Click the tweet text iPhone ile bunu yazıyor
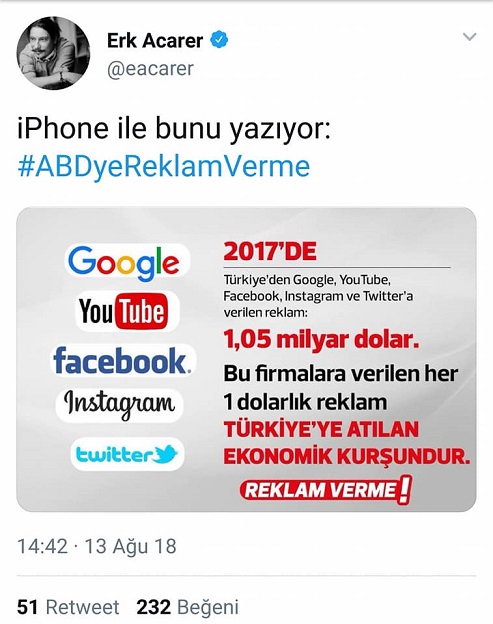 coord(174,129)
